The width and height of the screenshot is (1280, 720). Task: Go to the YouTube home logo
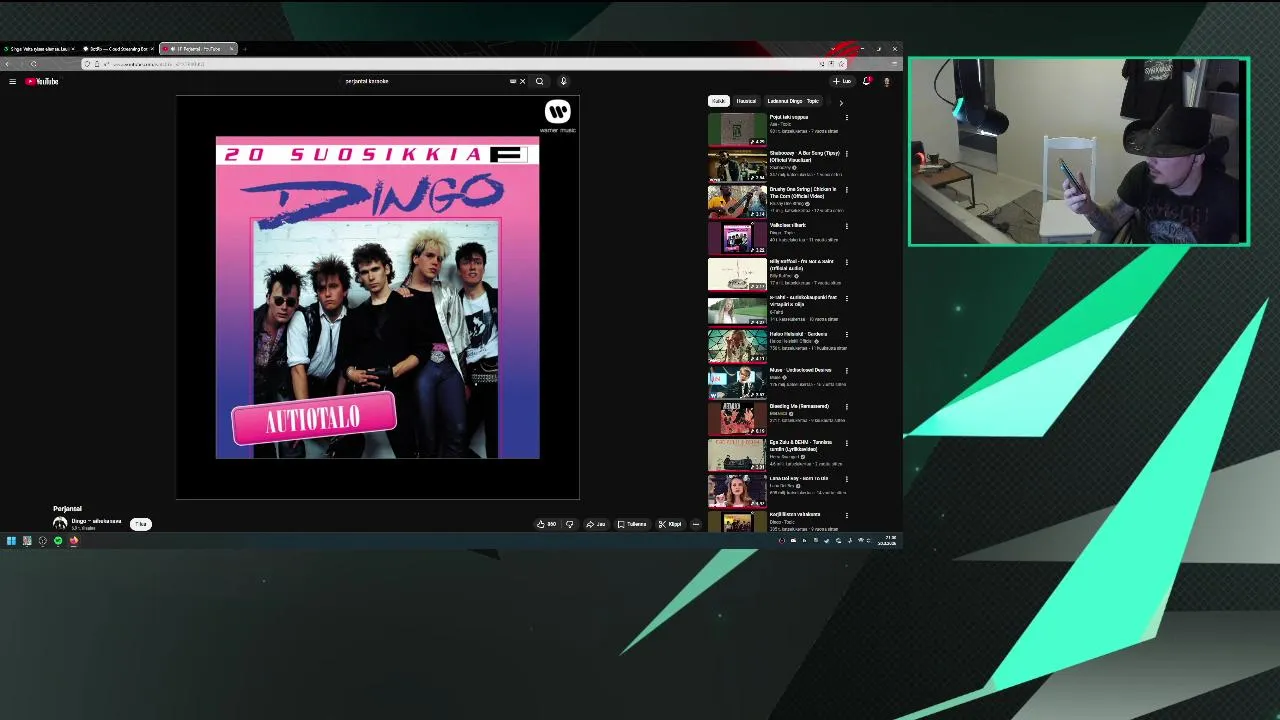(42, 81)
